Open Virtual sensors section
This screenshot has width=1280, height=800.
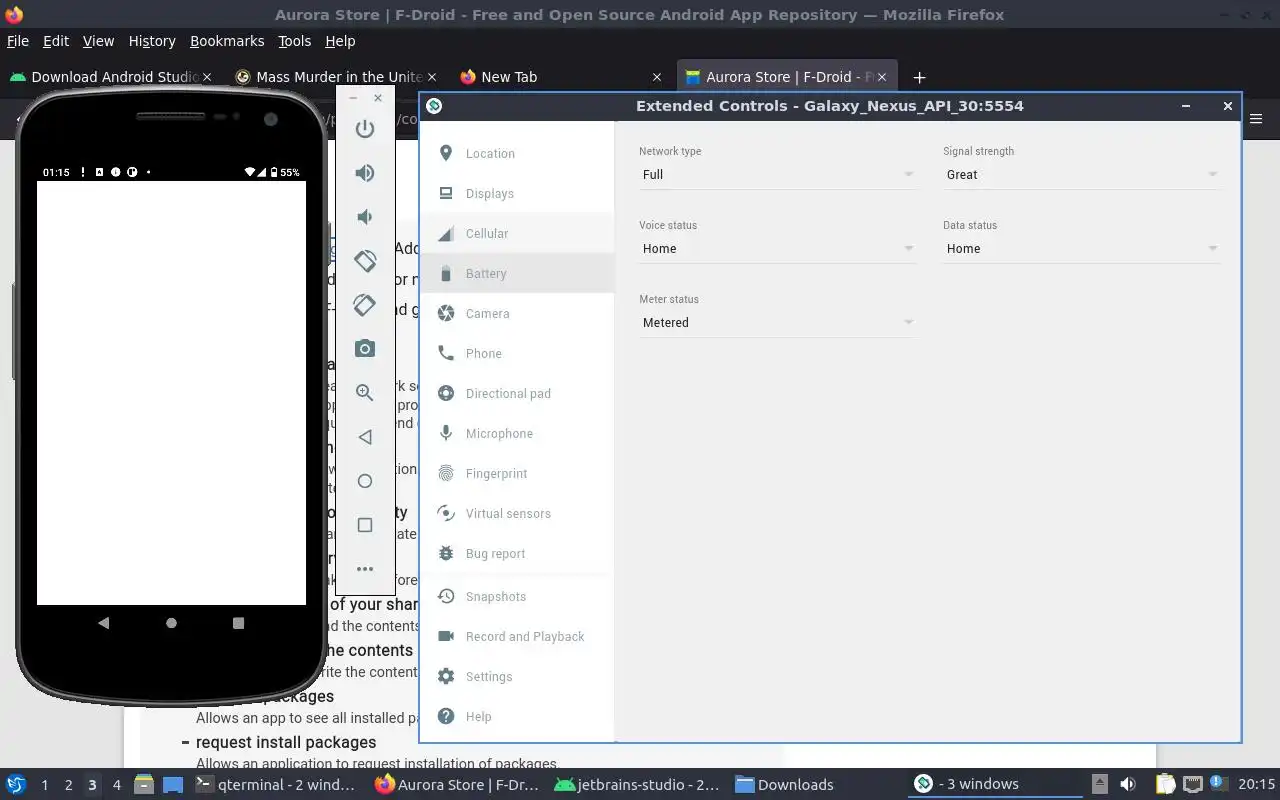(x=517, y=513)
